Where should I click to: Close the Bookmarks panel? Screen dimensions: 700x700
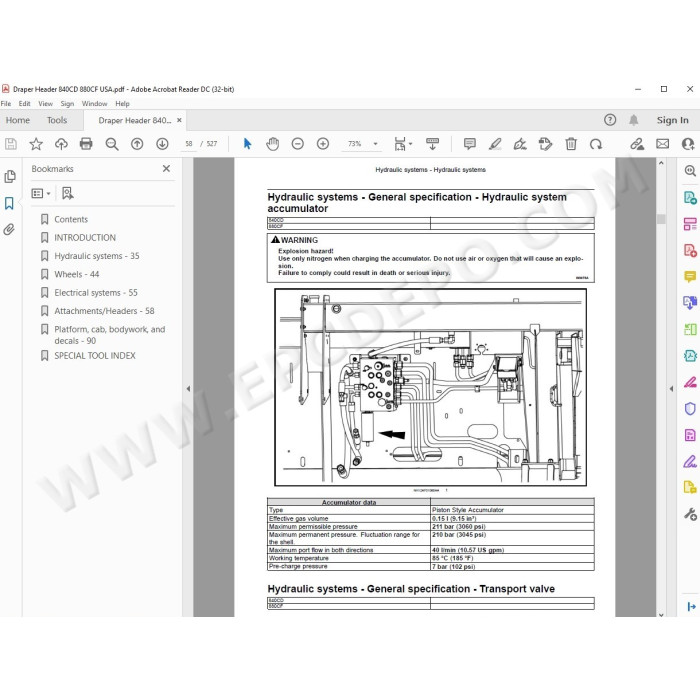[x=166, y=169]
